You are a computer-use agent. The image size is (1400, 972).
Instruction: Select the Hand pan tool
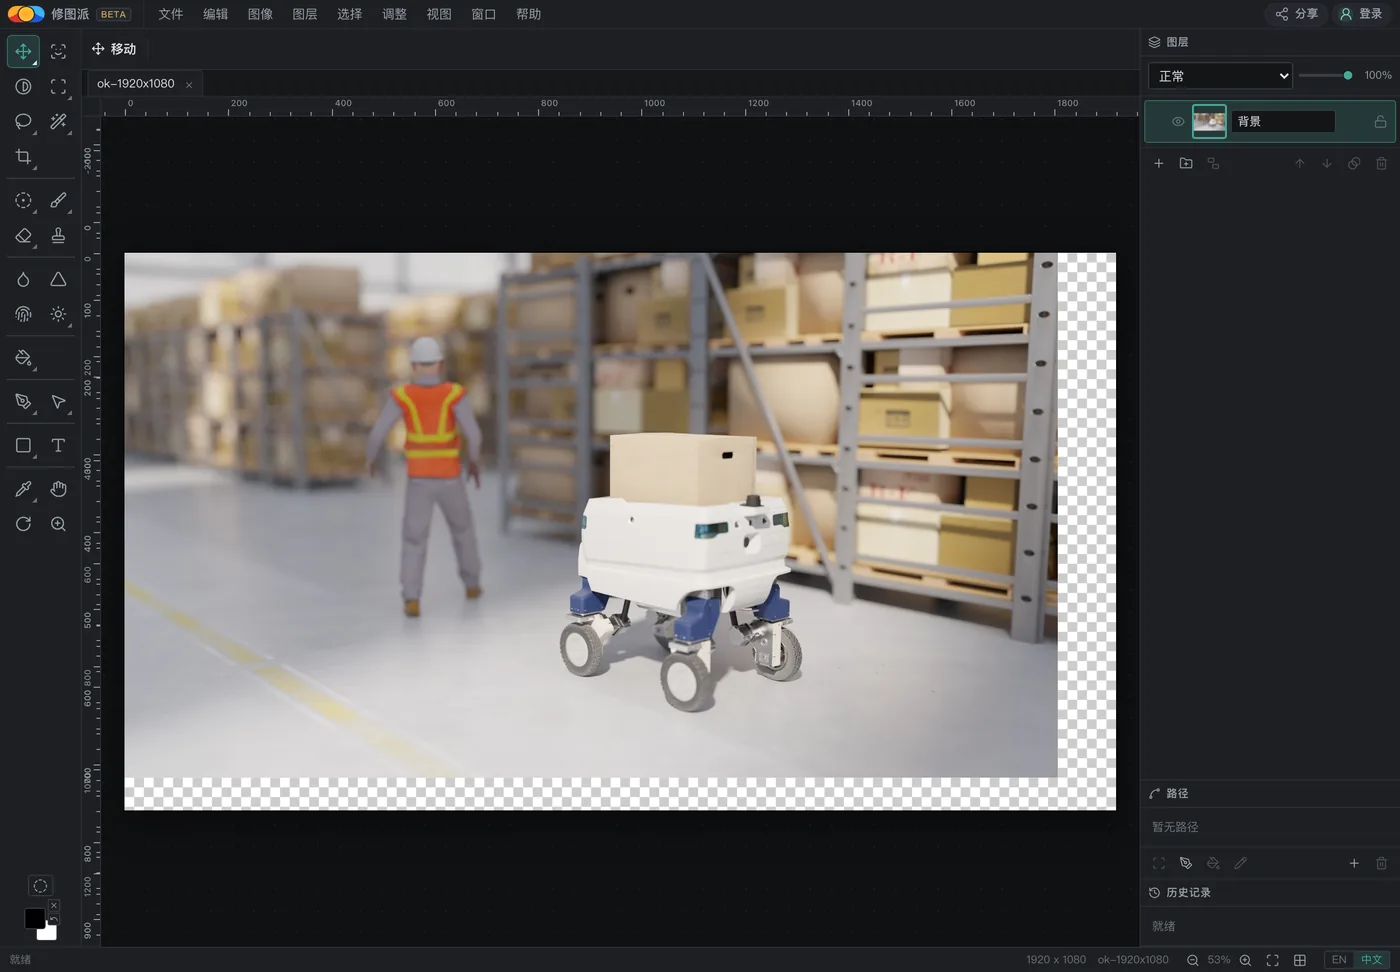(58, 489)
